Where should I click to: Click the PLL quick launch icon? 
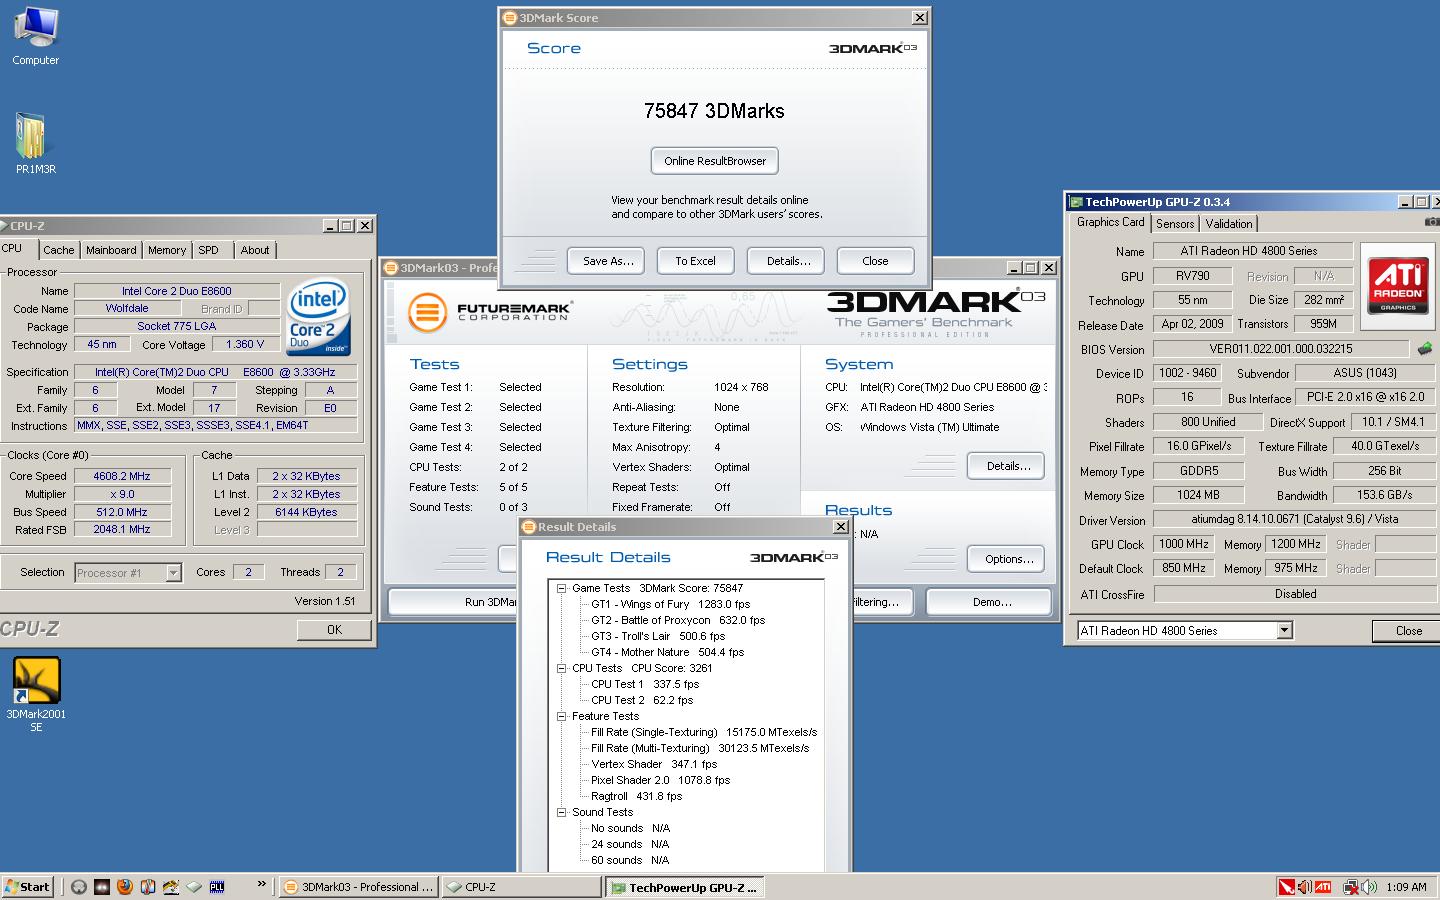click(x=217, y=887)
